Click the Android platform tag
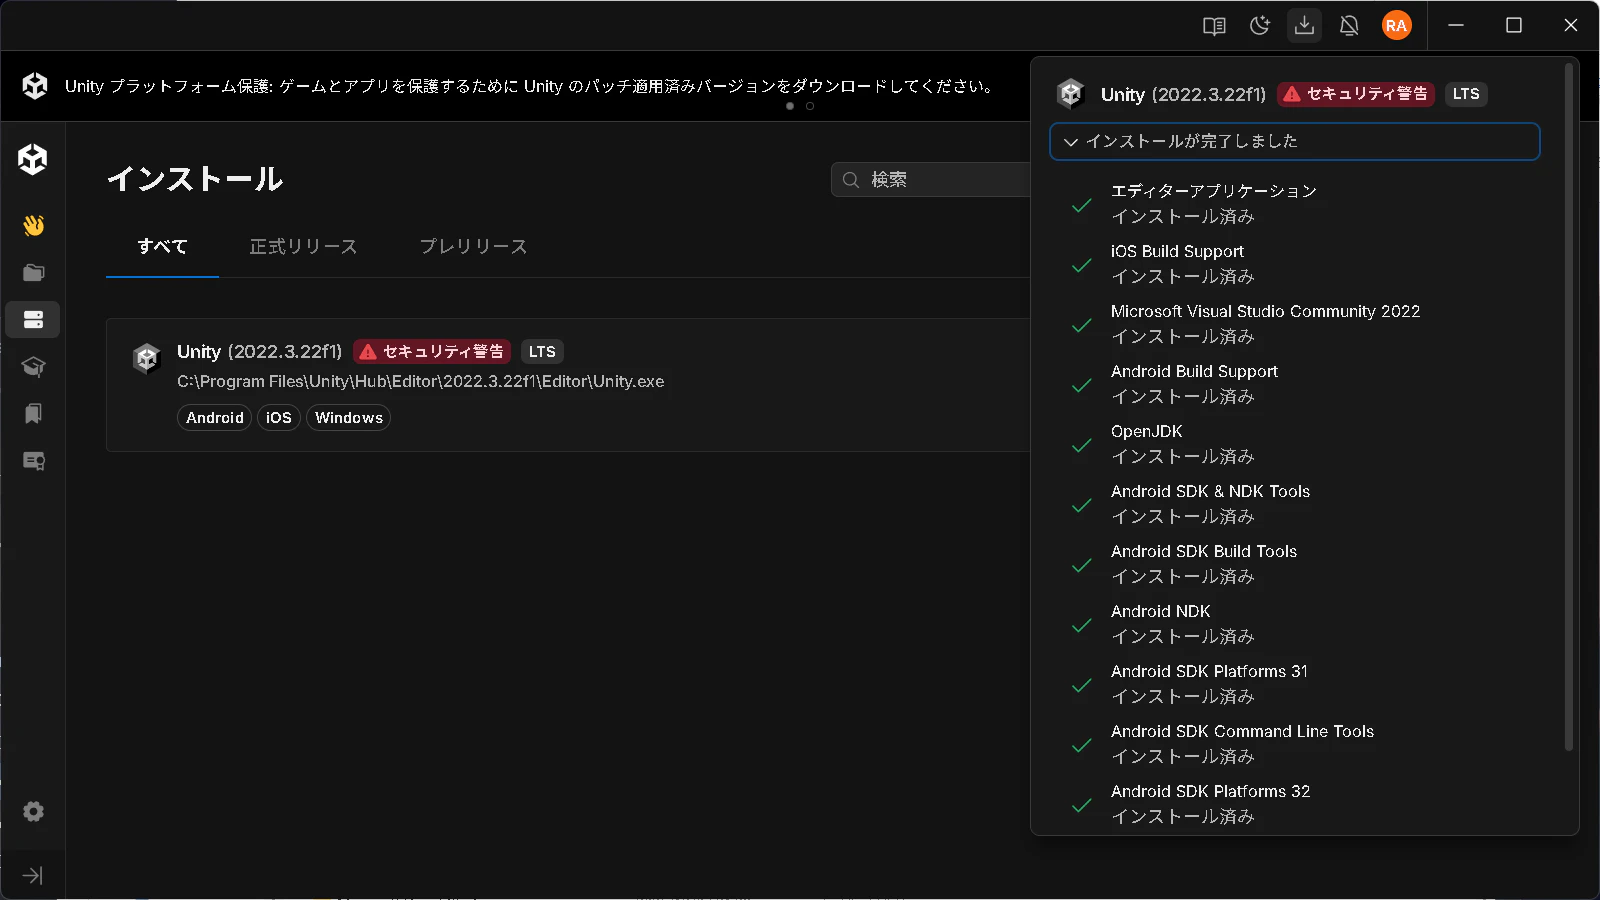 (215, 418)
